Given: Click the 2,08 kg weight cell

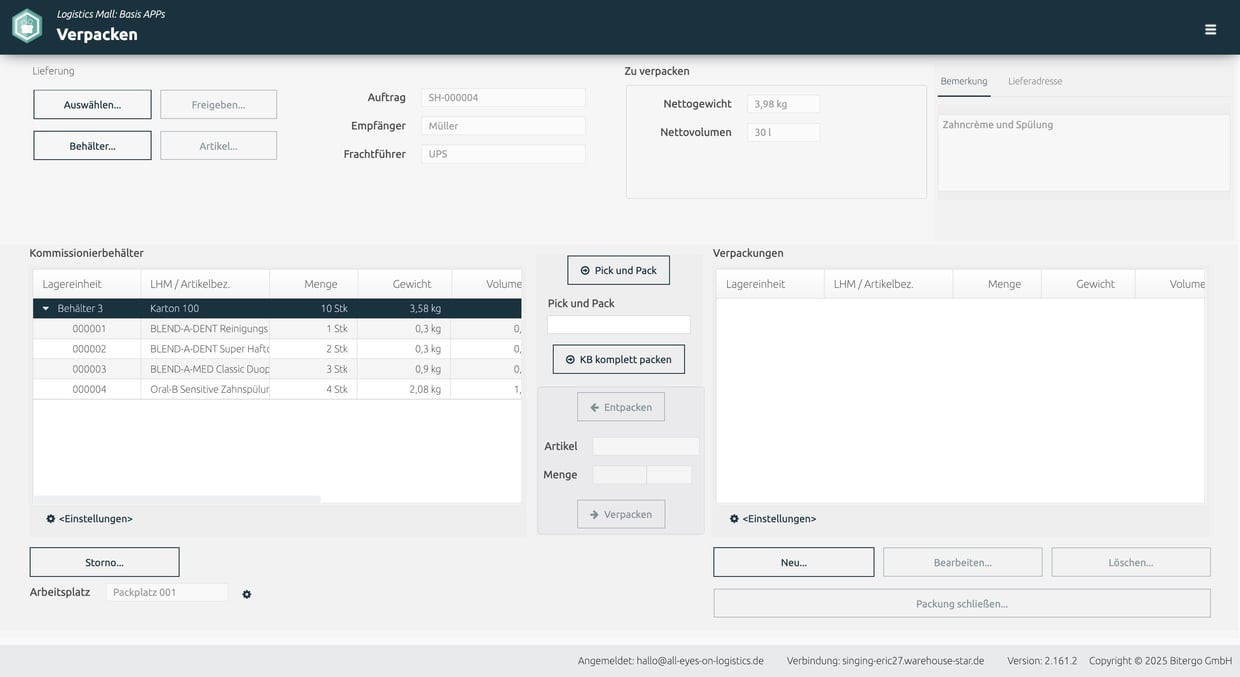Looking at the screenshot, I should point(404,389).
